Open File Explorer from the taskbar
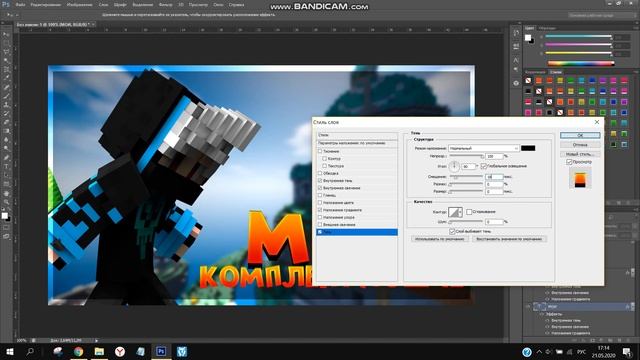 coord(99,351)
